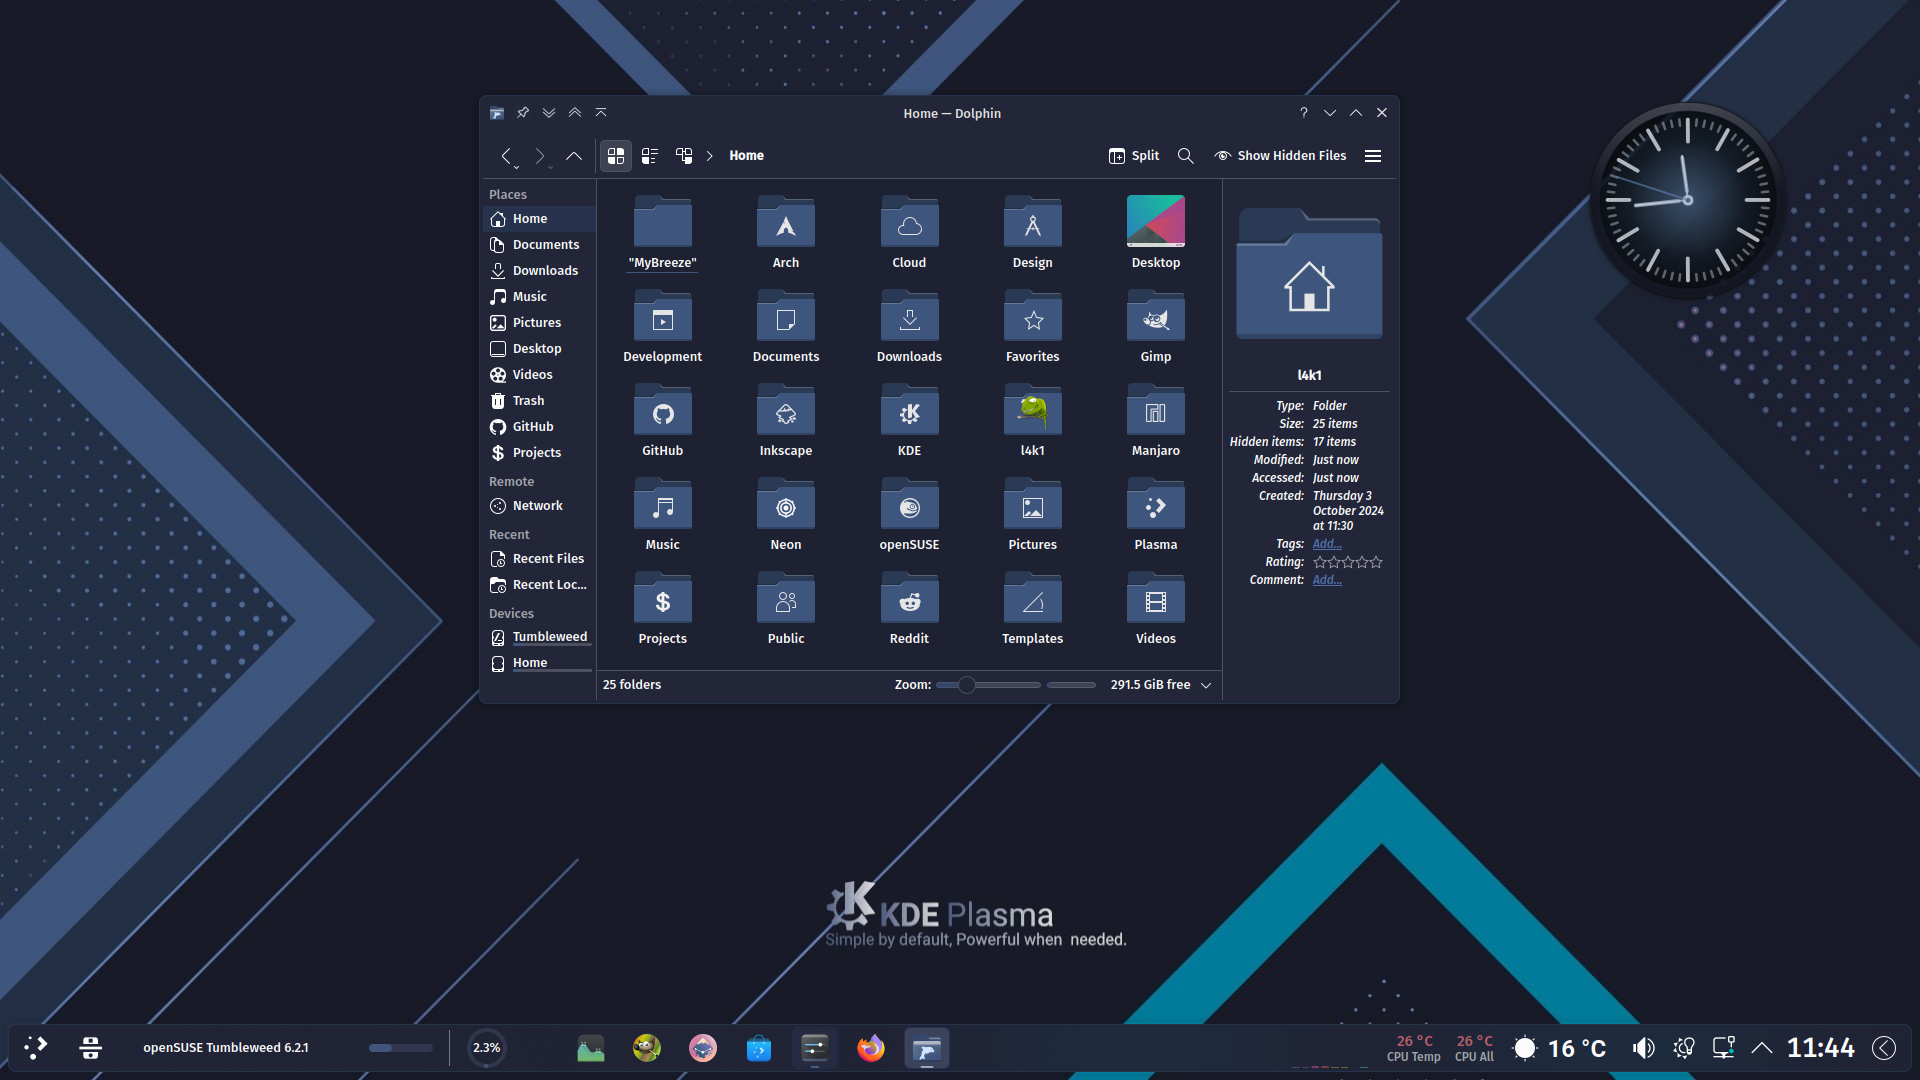1920x1080 pixels.
Task: Click the large home folder preview thumbnail
Action: [x=1309, y=274]
